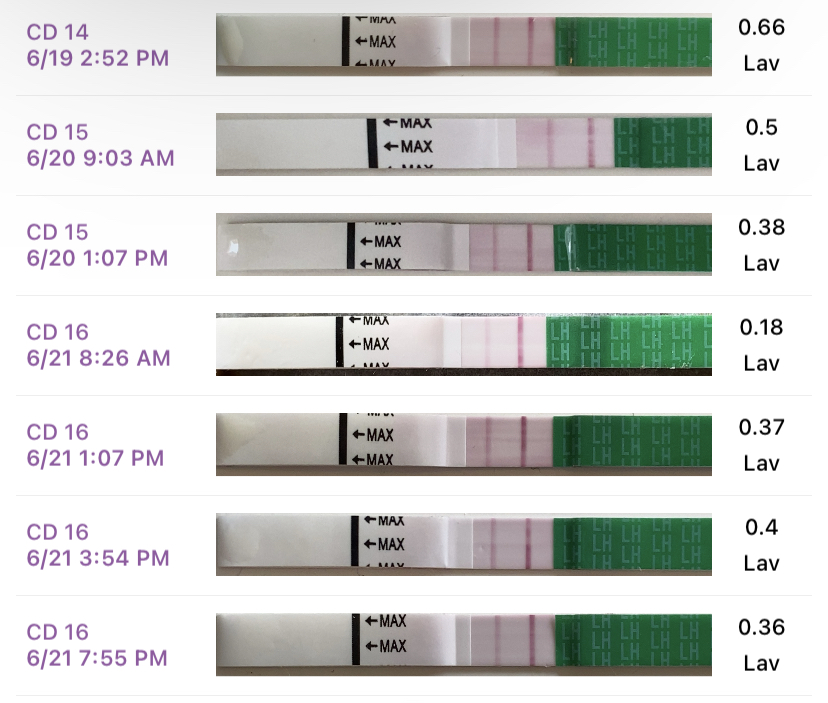Select the strip image from 6/21 1:07 PM
The image size is (828, 703).
point(464,445)
